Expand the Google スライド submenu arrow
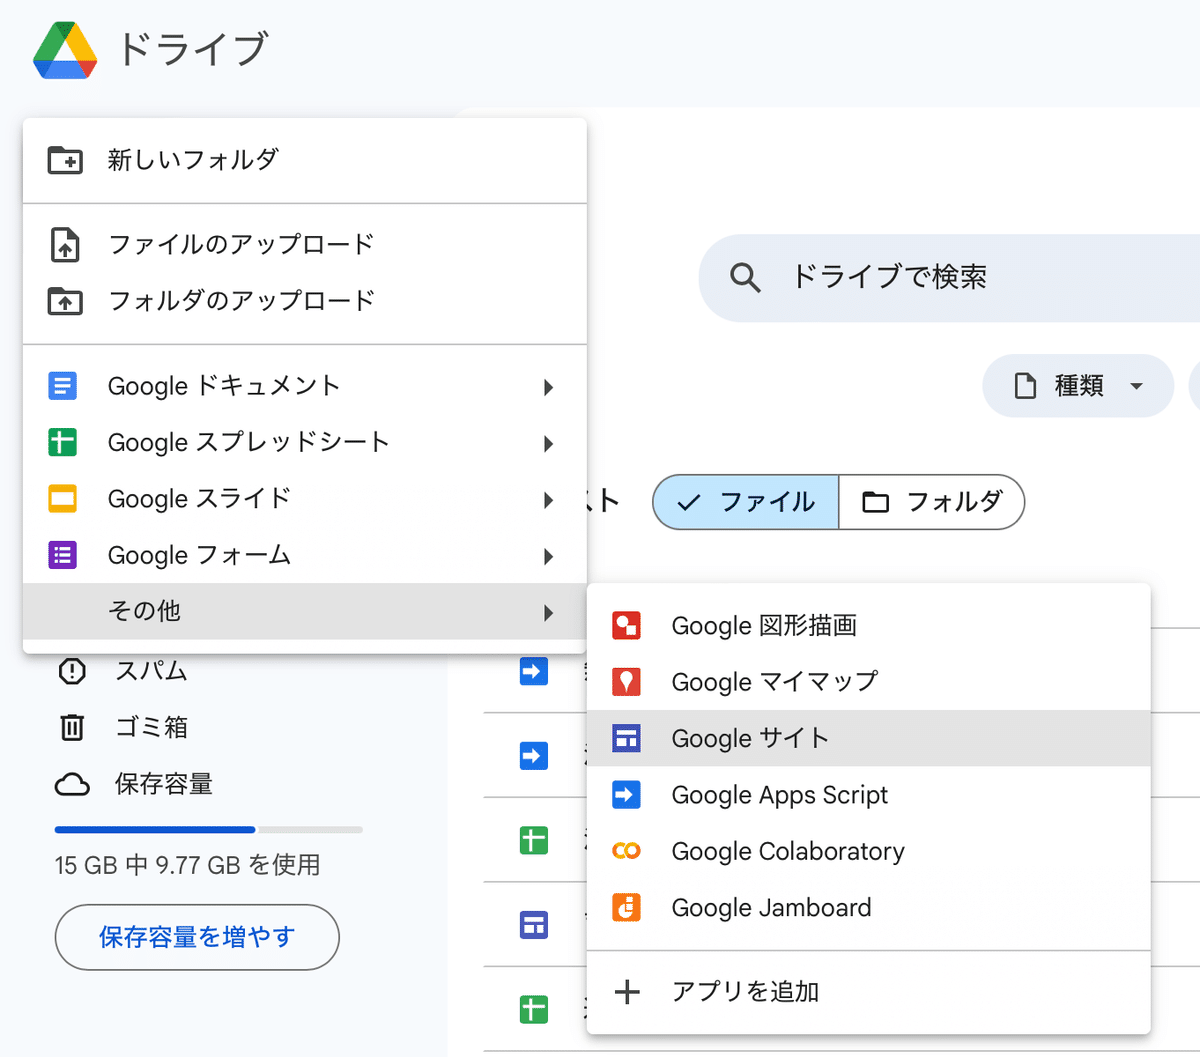The image size is (1200, 1057). pyautogui.click(x=548, y=500)
